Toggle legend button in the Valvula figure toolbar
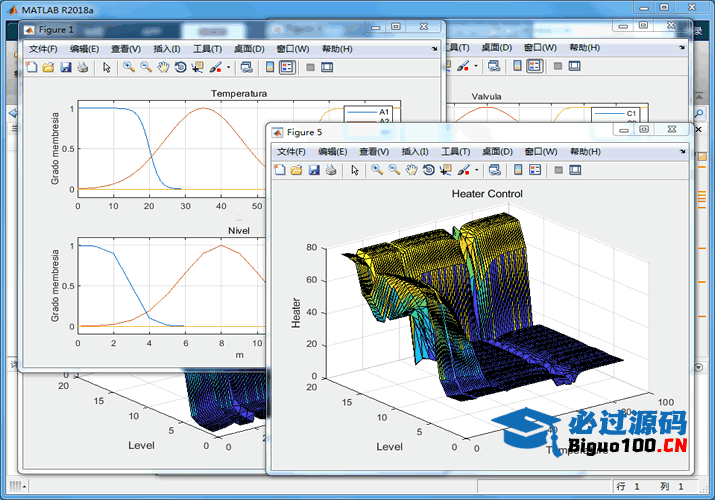The image size is (715, 500). (534, 66)
